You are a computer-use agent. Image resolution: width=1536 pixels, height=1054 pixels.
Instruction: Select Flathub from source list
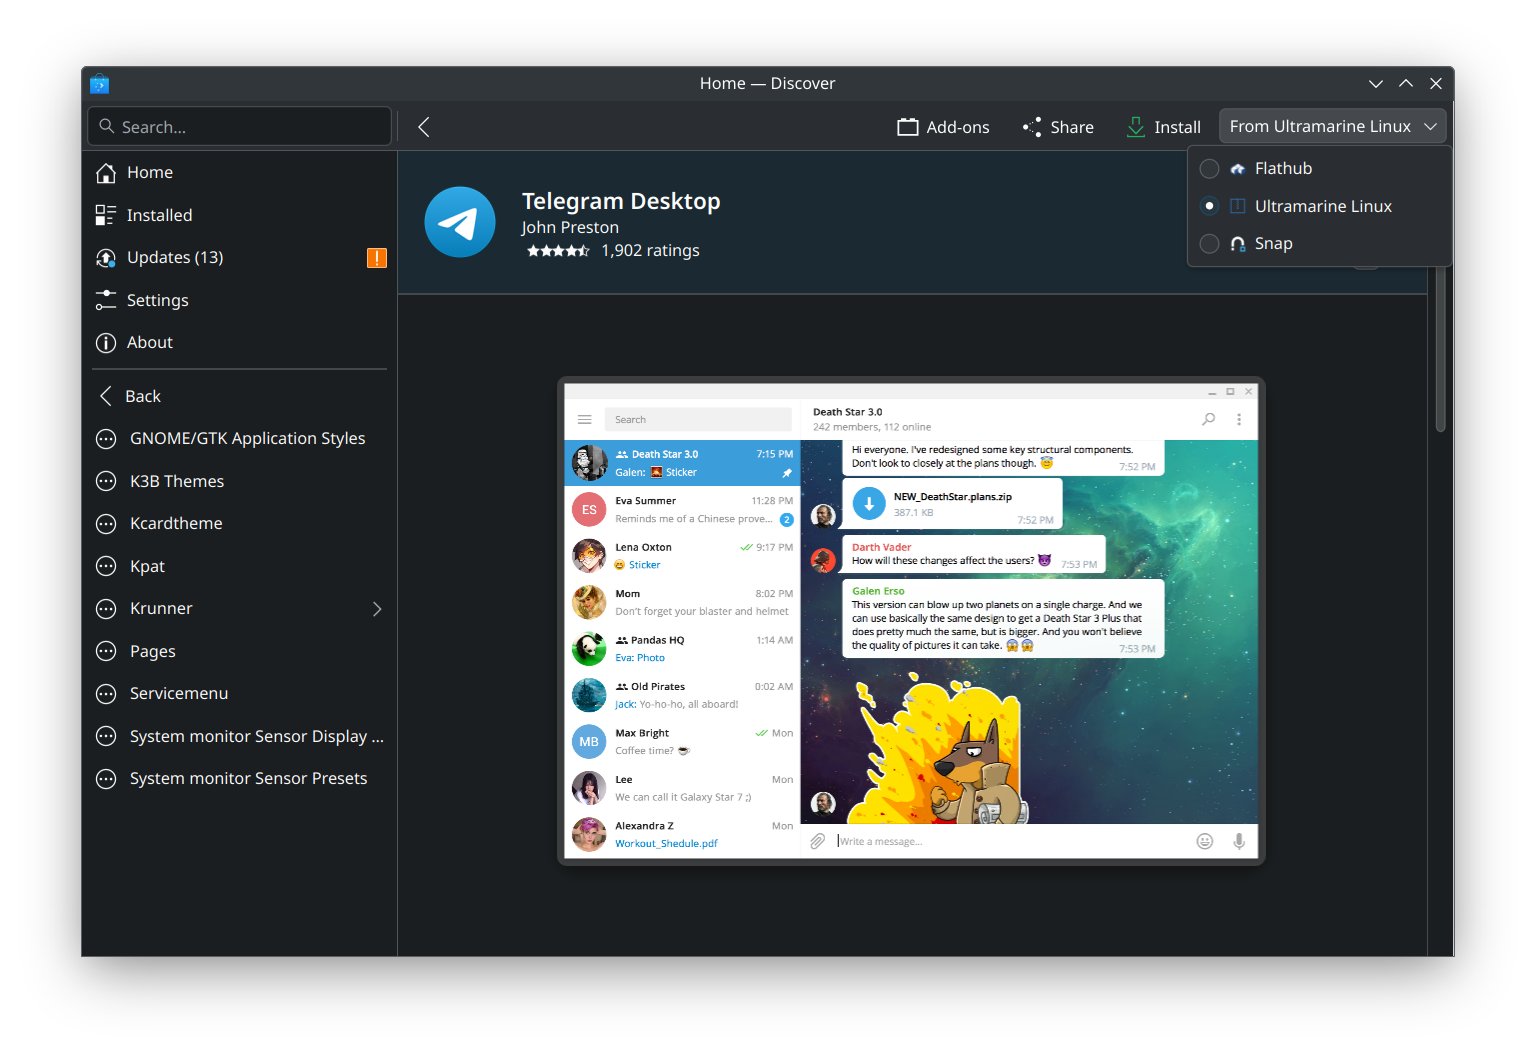(x=1319, y=169)
